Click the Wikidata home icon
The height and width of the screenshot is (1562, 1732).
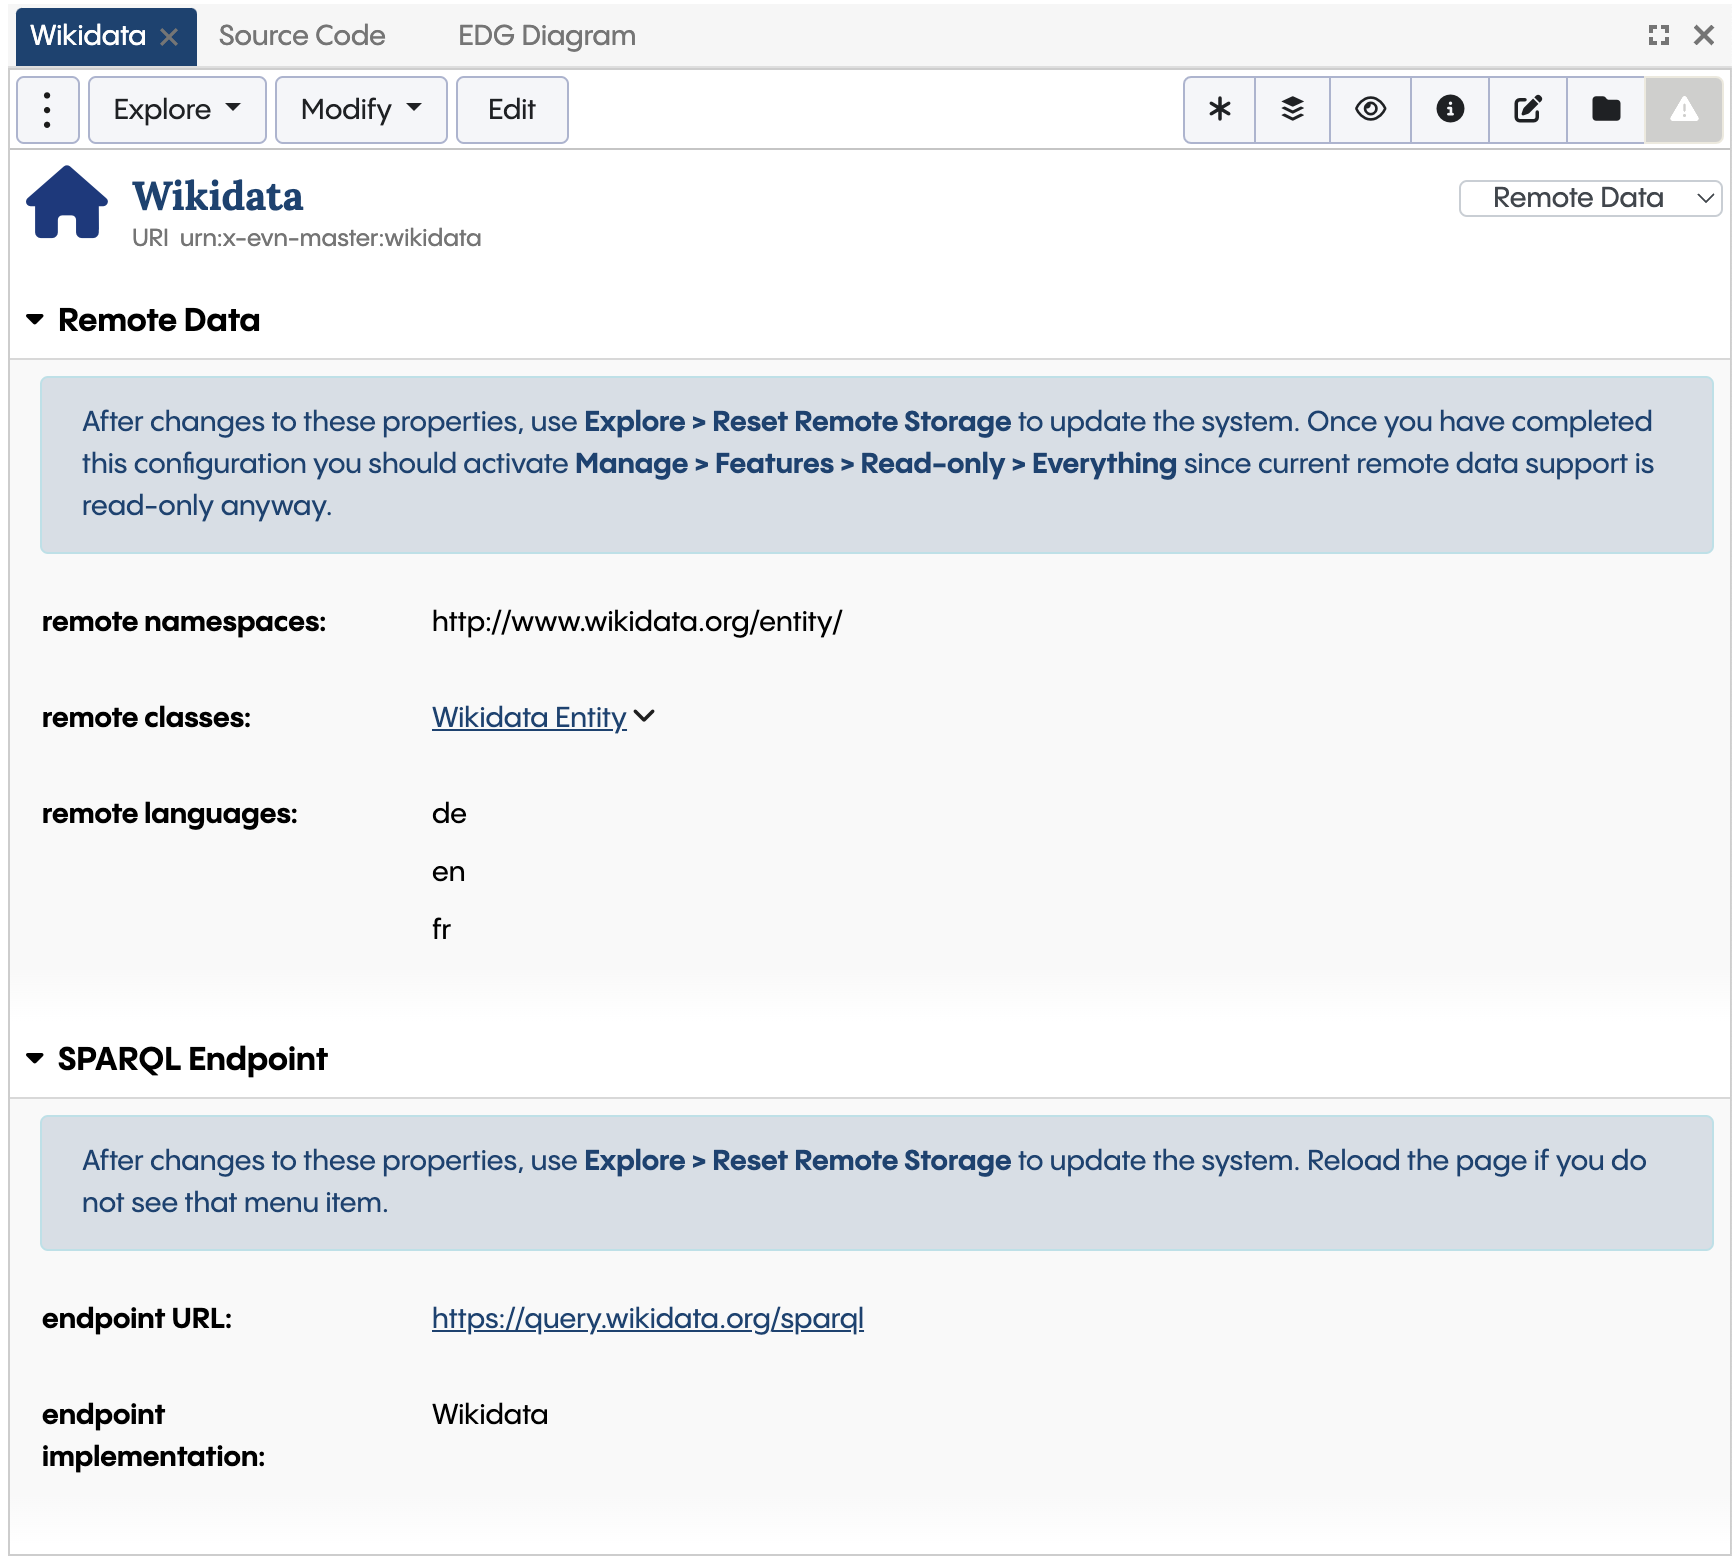coord(66,203)
